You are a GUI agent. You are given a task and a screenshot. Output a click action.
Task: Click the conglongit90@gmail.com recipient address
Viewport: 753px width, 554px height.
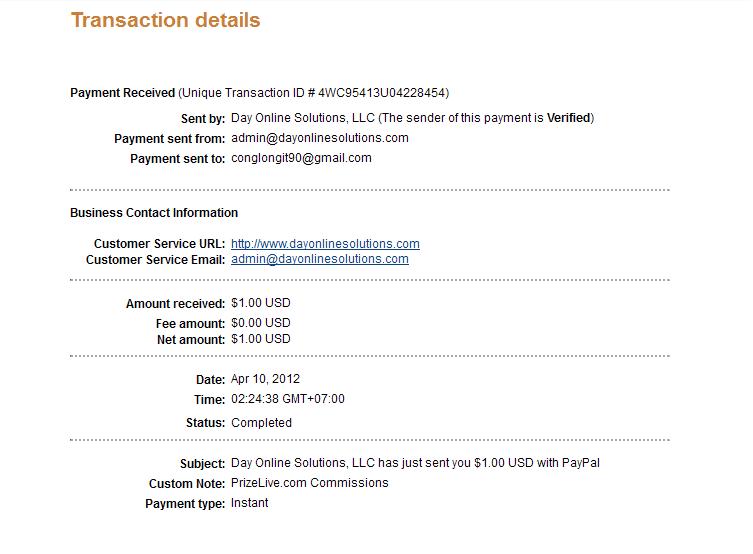tap(301, 158)
